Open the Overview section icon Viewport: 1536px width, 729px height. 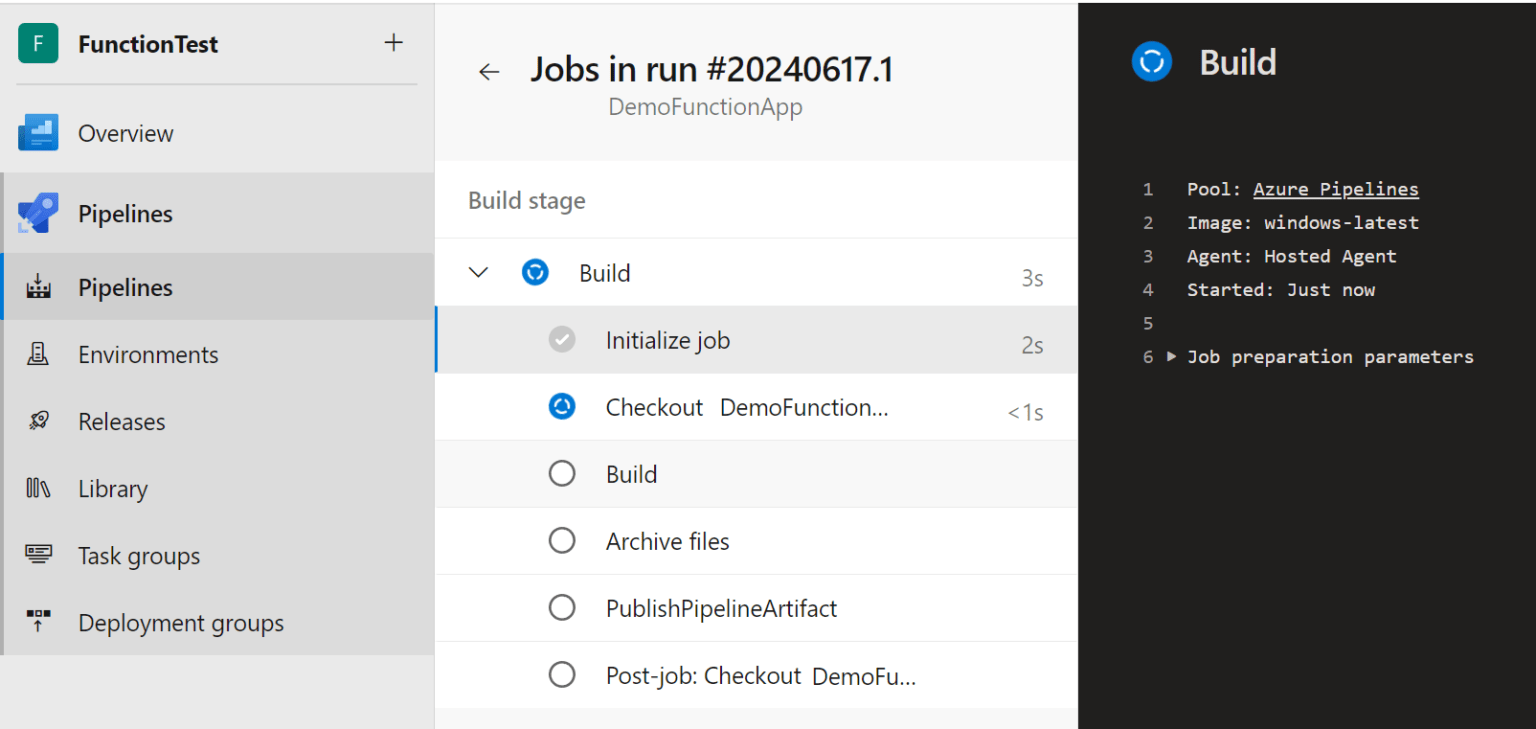(x=38, y=133)
